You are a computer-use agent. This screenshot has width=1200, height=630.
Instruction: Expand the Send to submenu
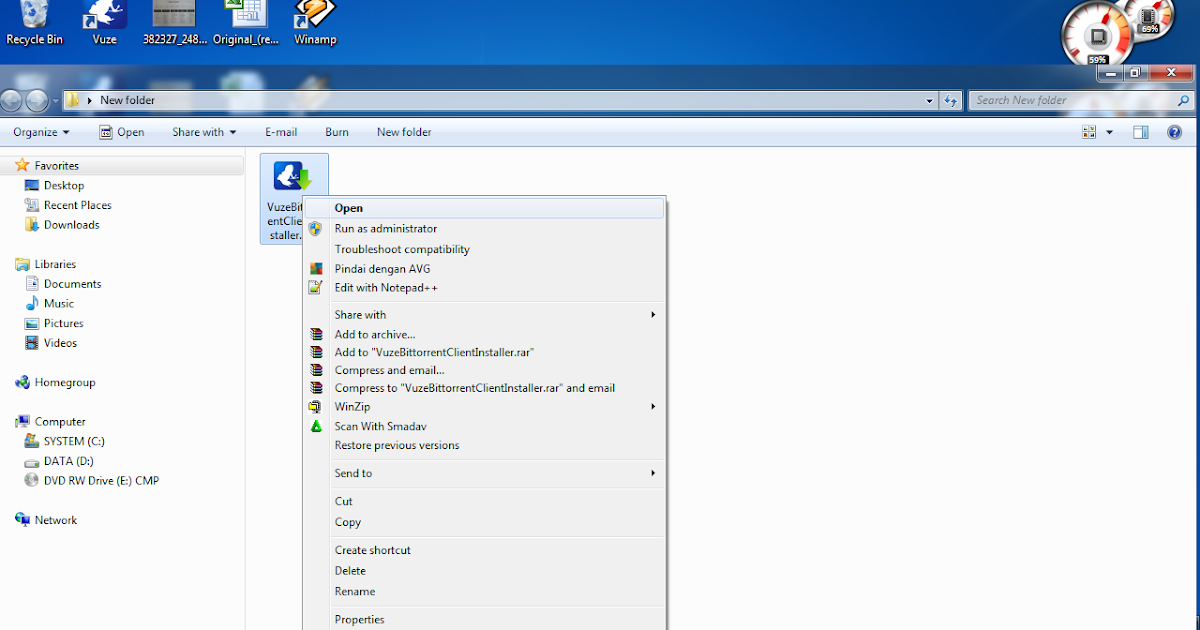(484, 473)
